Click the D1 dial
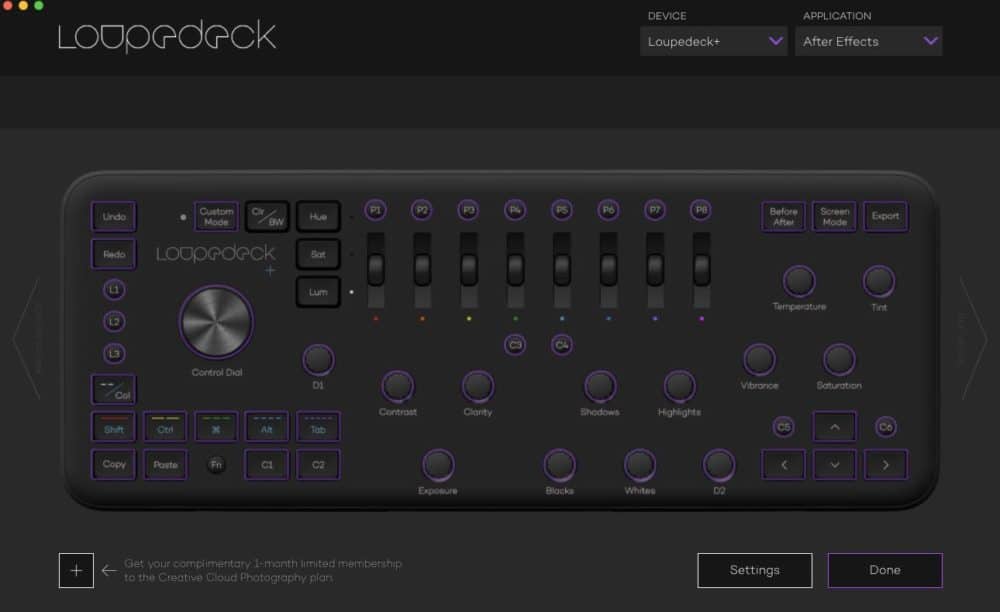Screen dimensions: 1000x612 click(x=318, y=360)
